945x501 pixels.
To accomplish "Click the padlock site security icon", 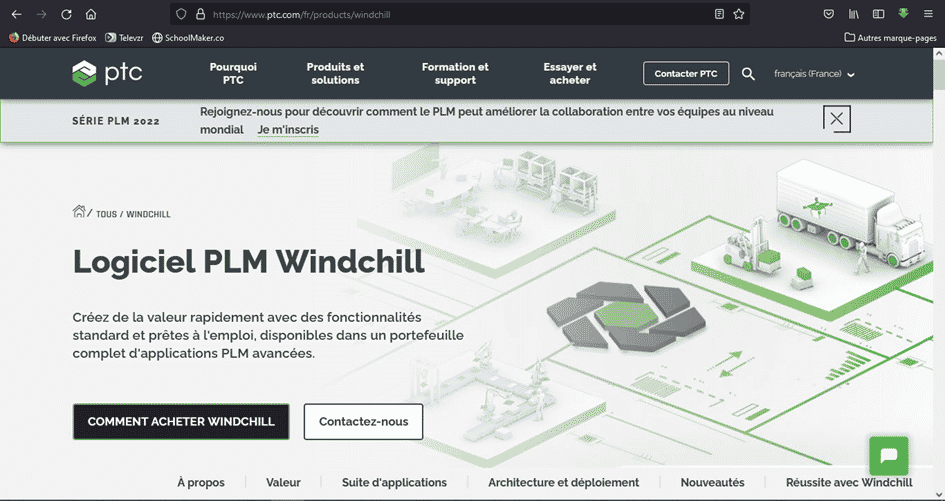I will pos(201,14).
